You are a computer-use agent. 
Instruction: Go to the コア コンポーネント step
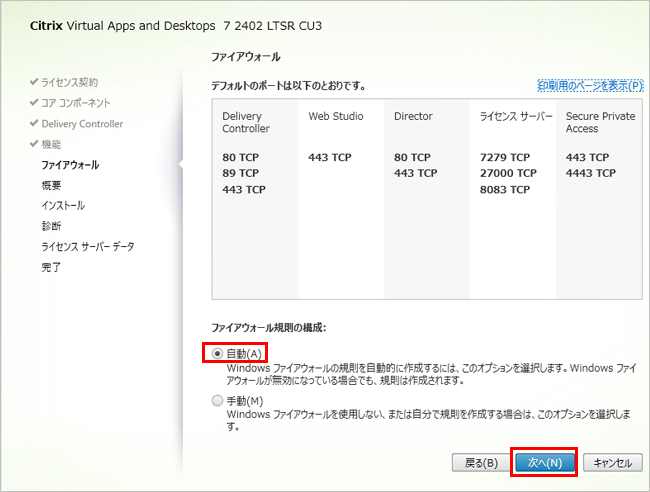pyautogui.click(x=76, y=103)
